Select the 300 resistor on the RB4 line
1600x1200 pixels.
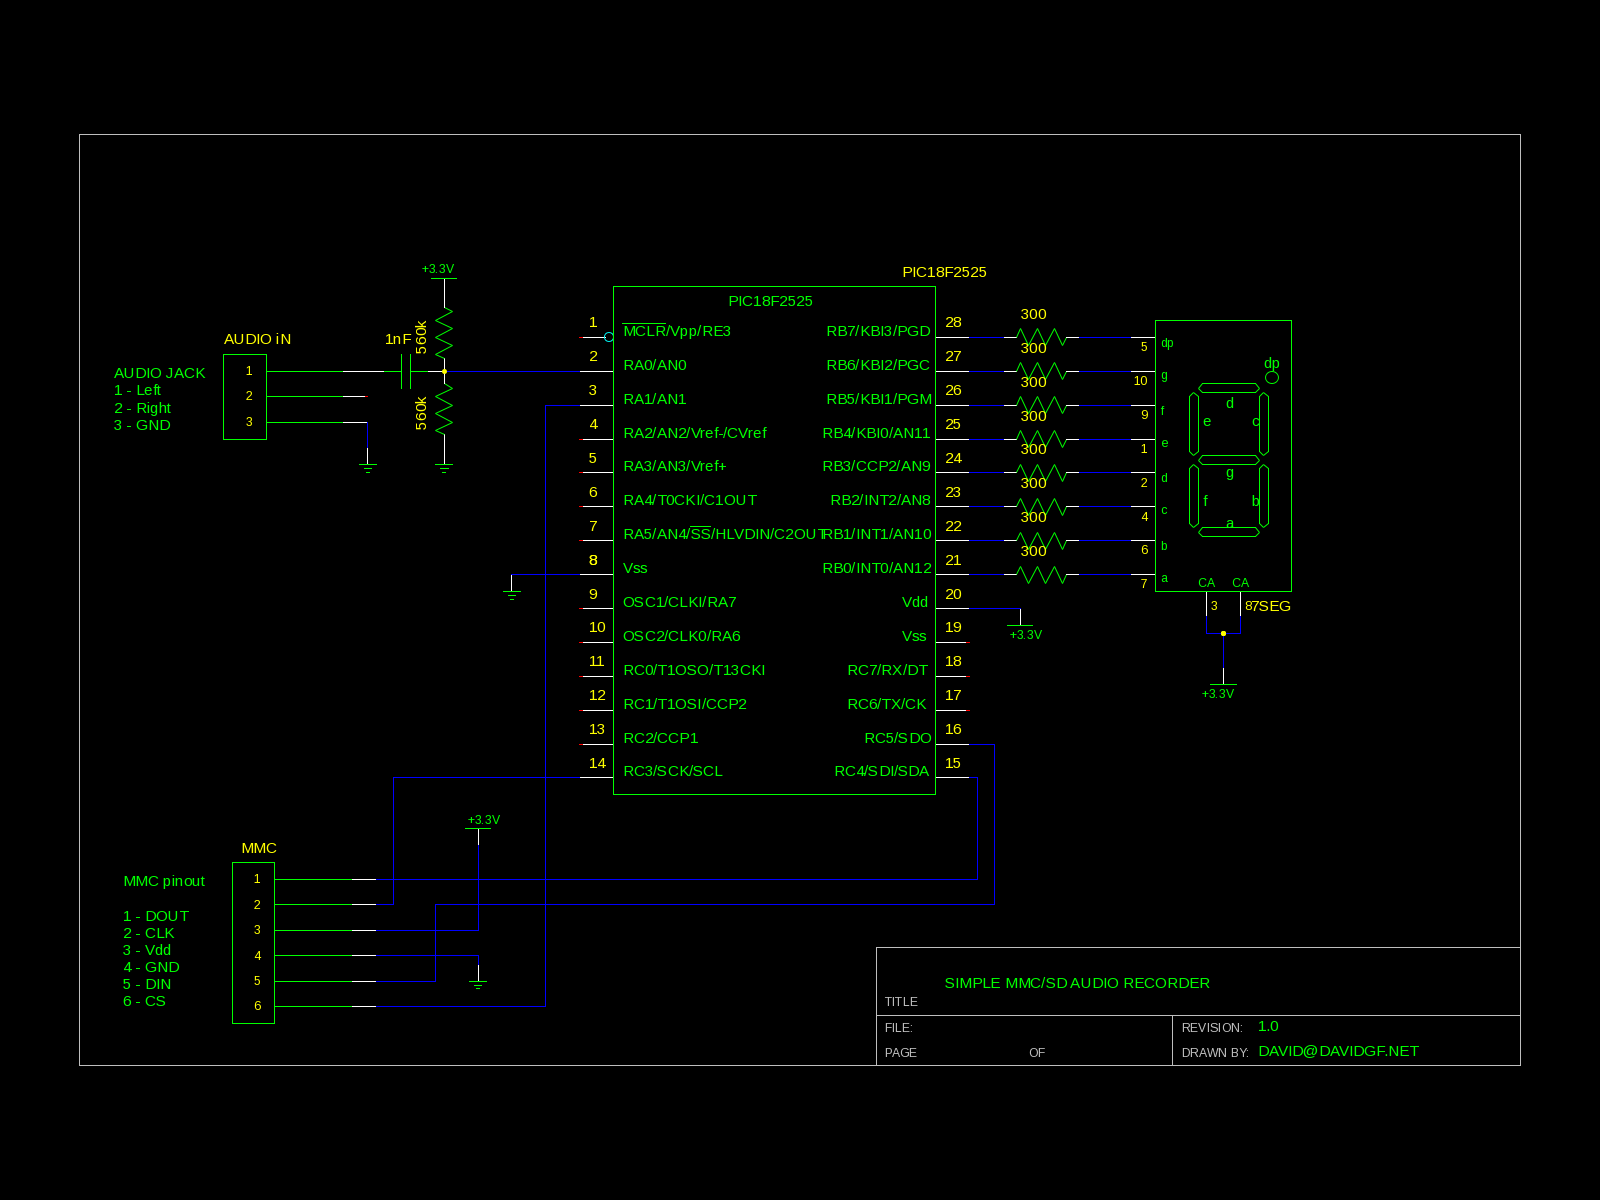pos(1041,439)
